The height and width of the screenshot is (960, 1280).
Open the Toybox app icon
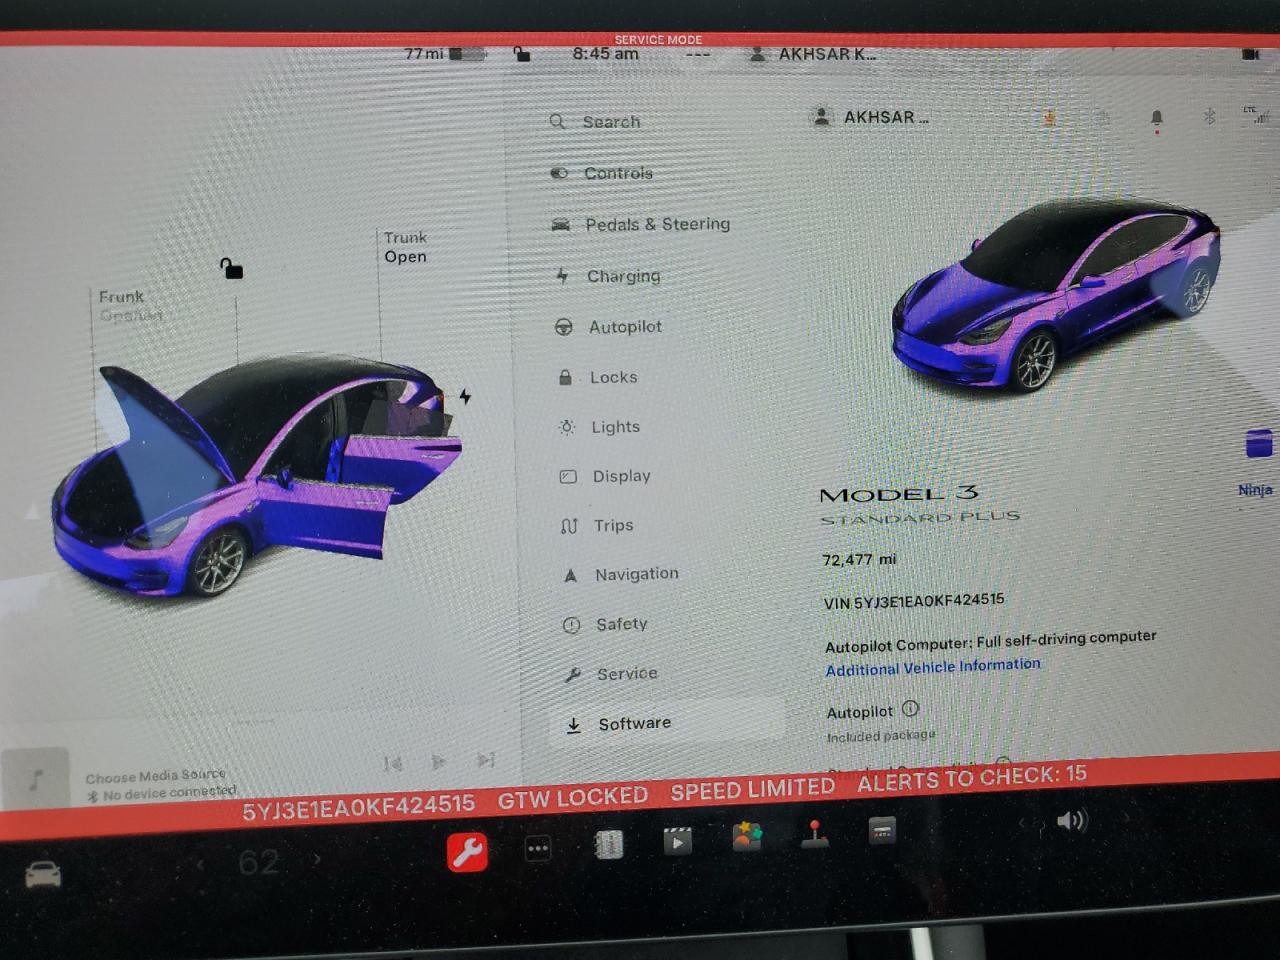[746, 836]
